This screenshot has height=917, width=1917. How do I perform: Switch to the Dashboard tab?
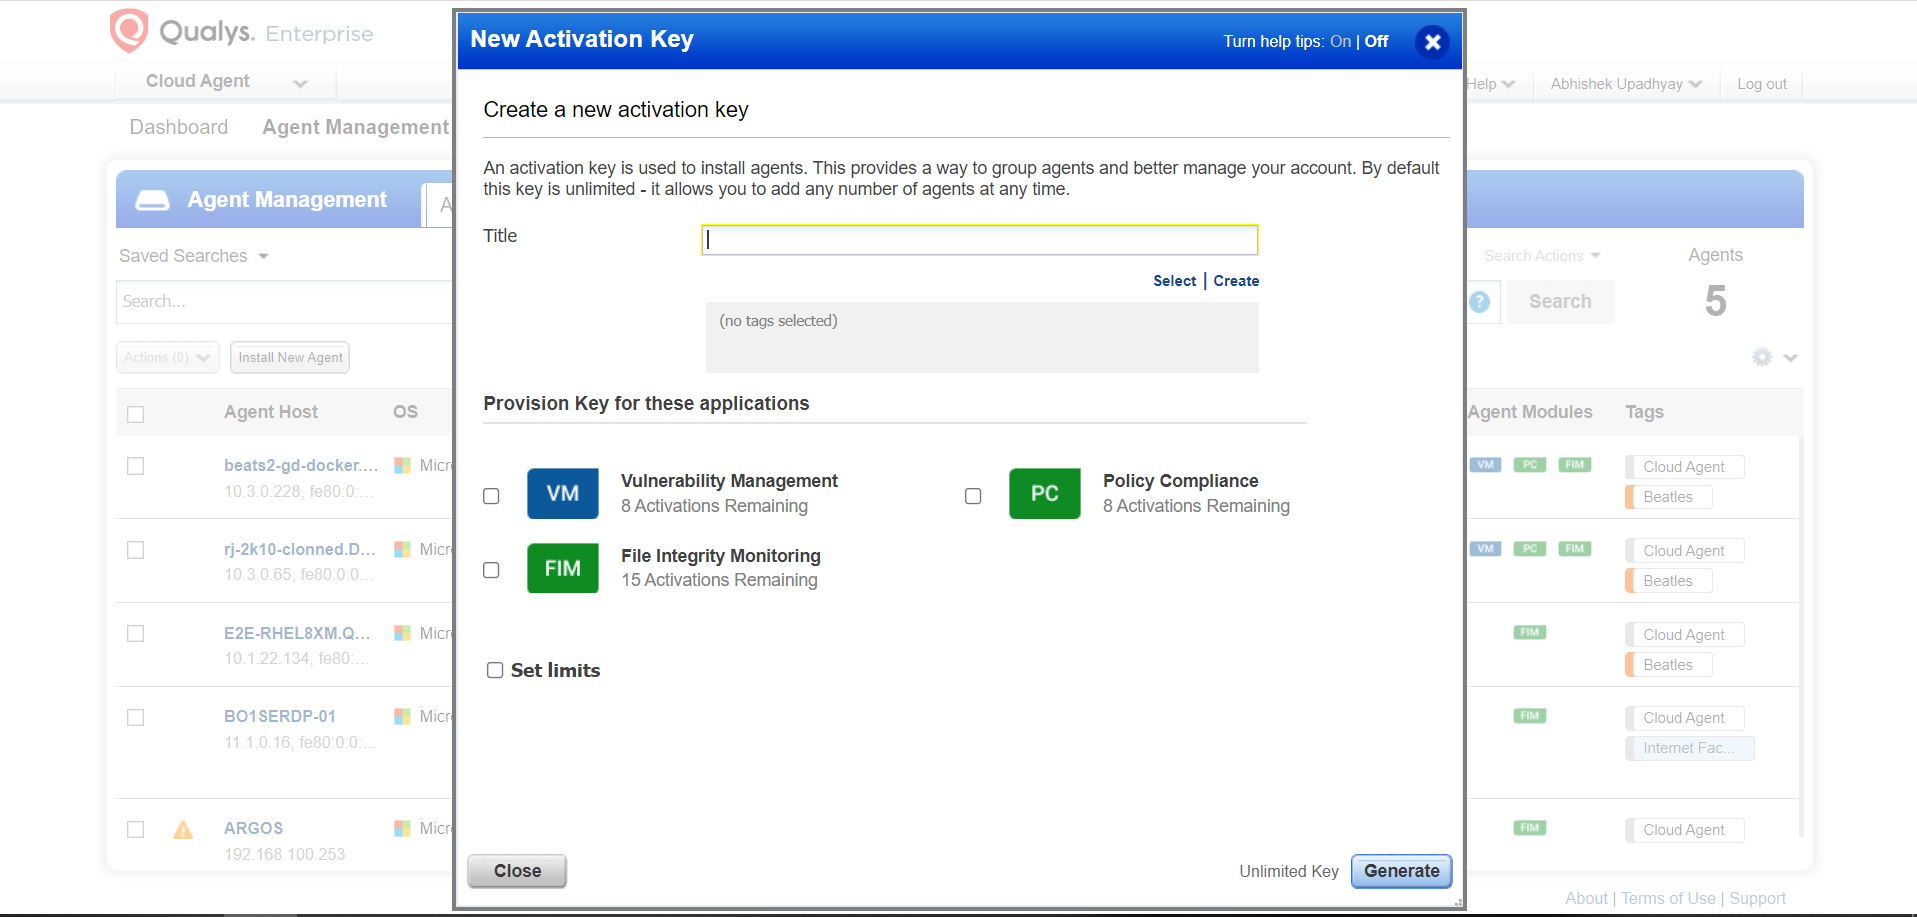179,127
